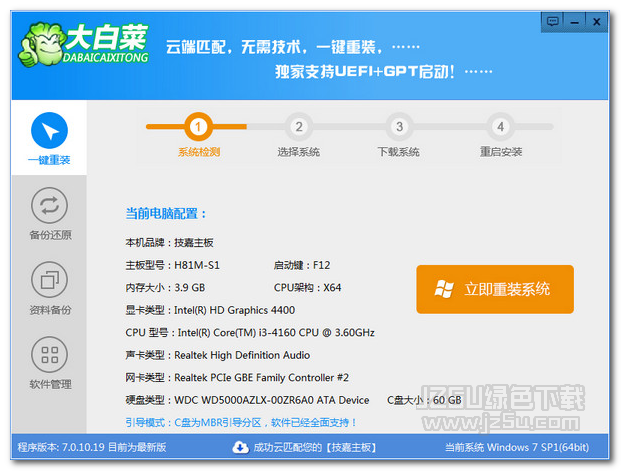Click the WDC WD5000AZLX hard disk line
This screenshot has height=471, width=621.
(x=247, y=400)
